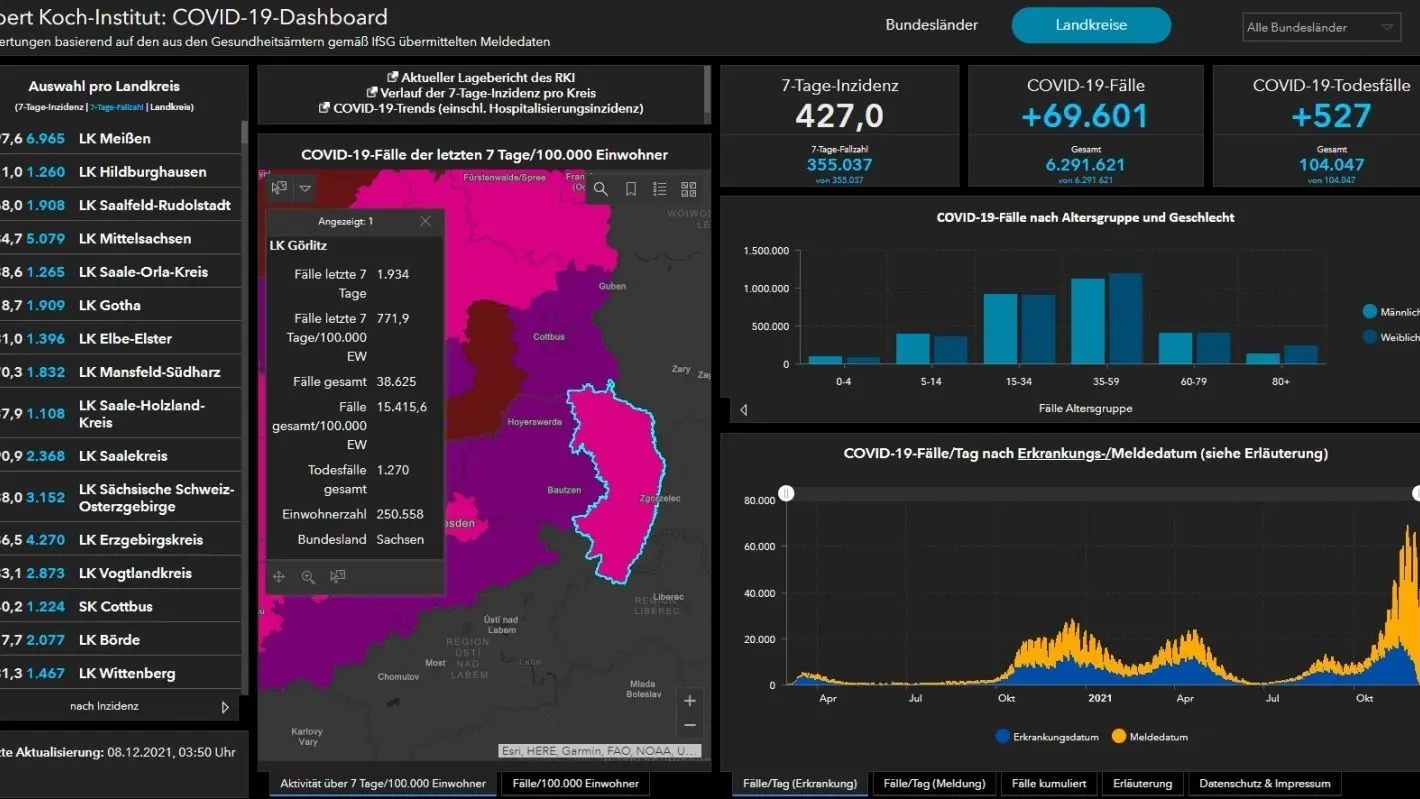Switch to Fälle/100.000 Einwohner map tab

[x=574, y=784]
